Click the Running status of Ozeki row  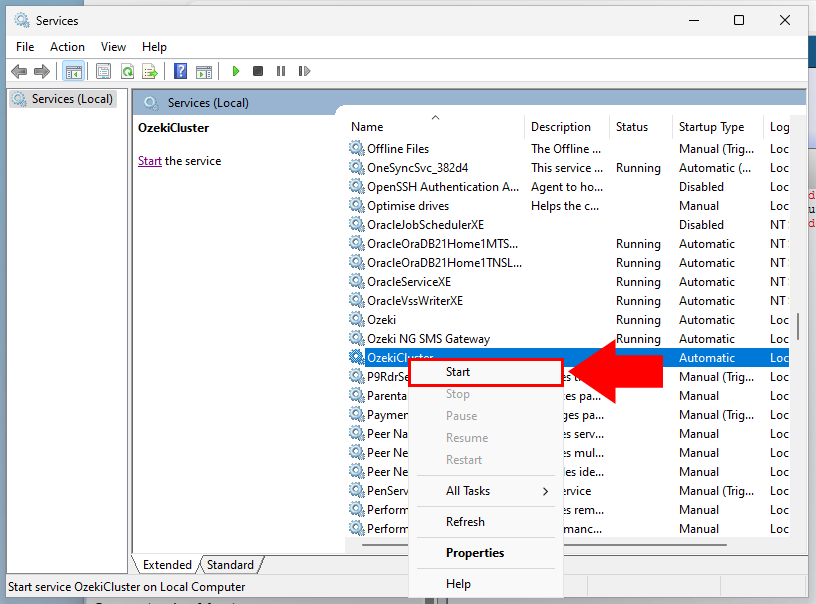pyautogui.click(x=638, y=320)
